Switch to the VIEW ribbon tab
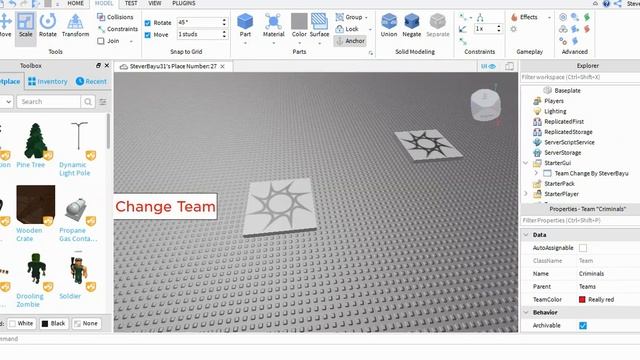Screen dimensions: 640x360 pyautogui.click(x=155, y=3)
